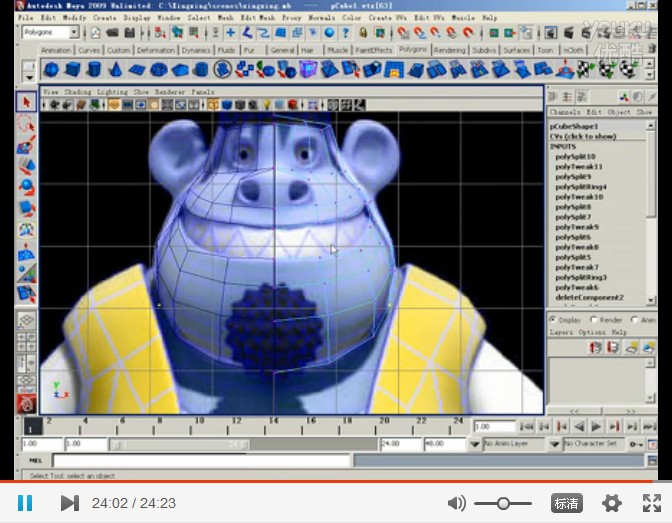Adjust the video volume slider

tap(503, 503)
